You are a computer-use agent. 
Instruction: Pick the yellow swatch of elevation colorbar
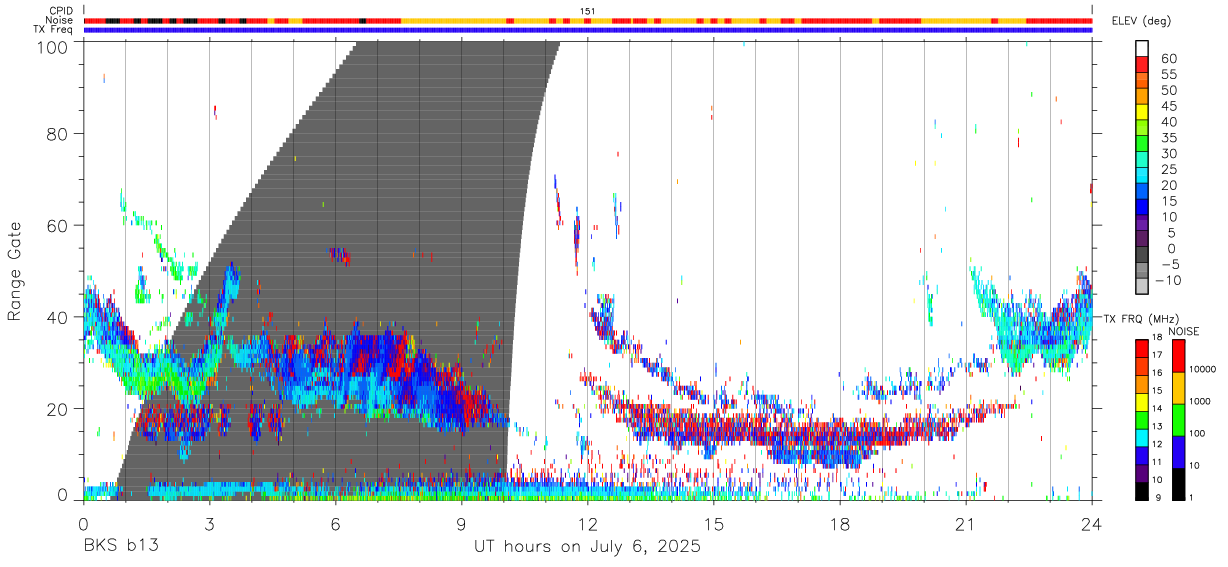[1142, 113]
